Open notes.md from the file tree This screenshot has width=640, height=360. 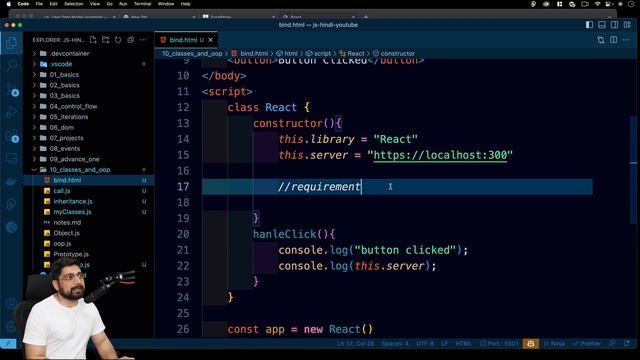pos(88,222)
